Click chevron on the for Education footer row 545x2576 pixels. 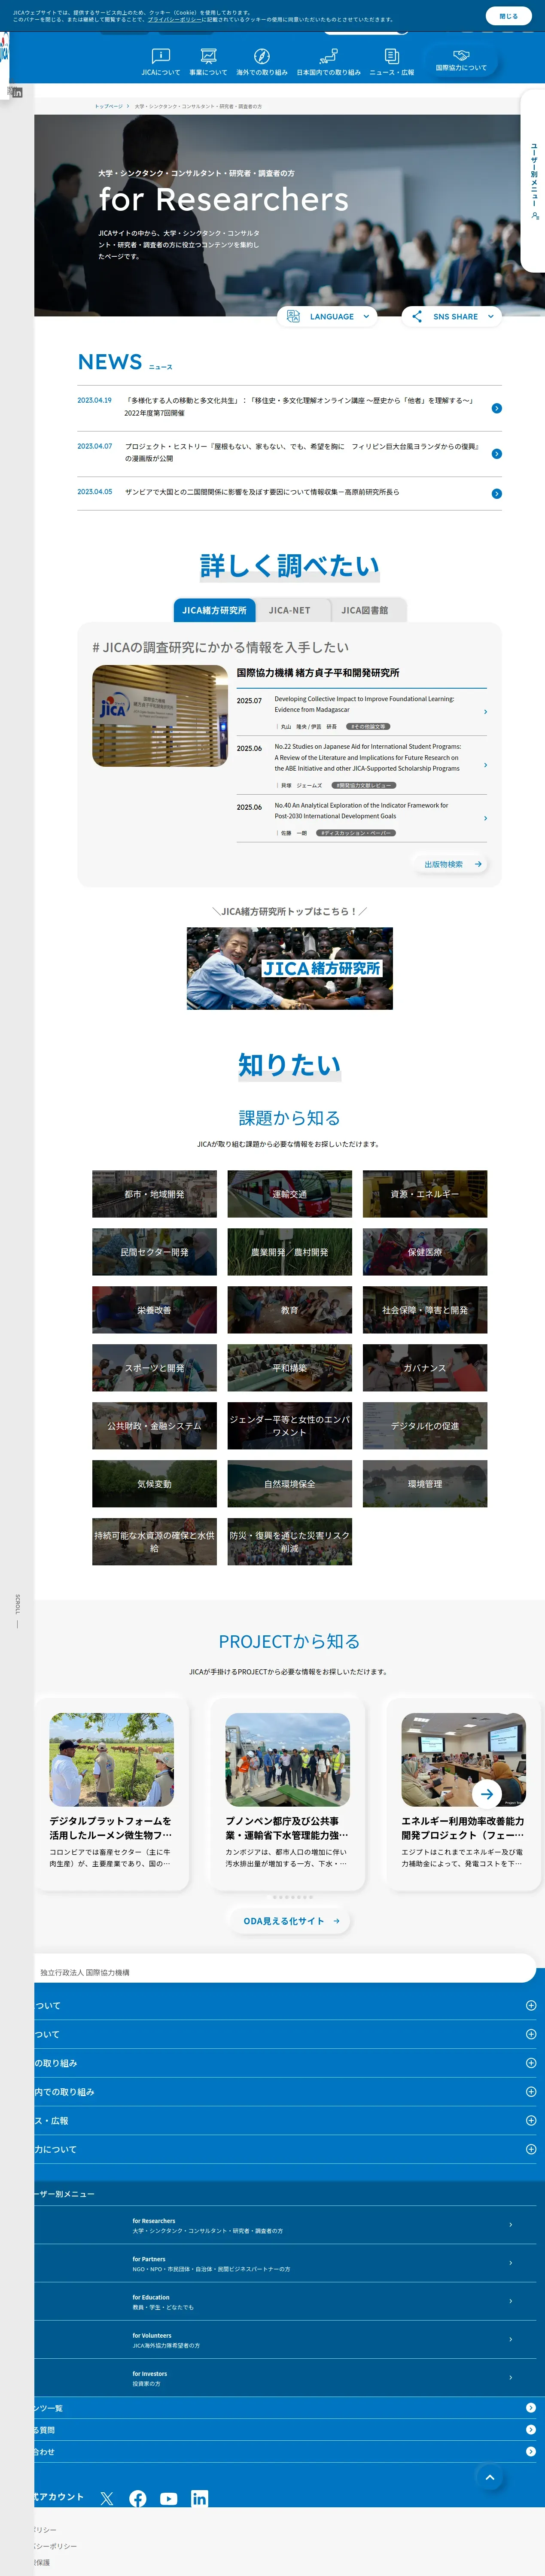coord(510,2301)
